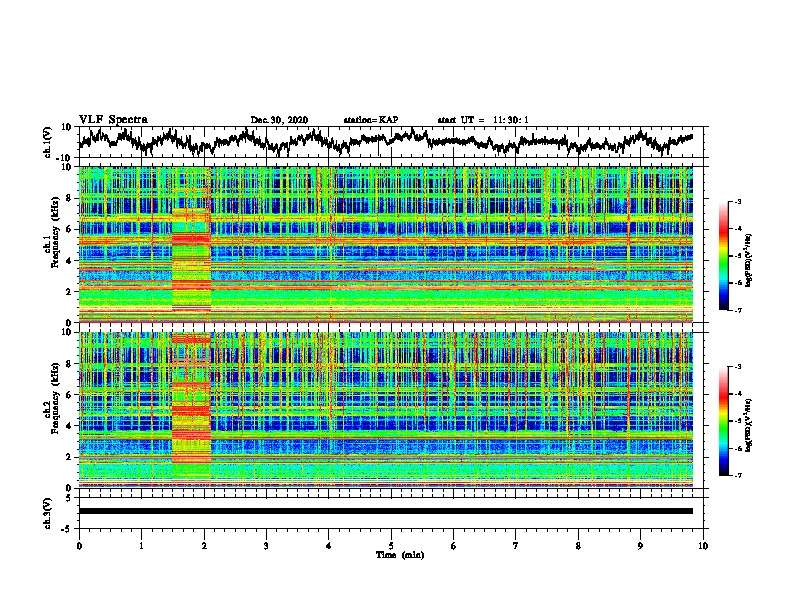The width and height of the screenshot is (792, 612).
Task: Click the "-3" value atop the ch.2 colorbar
Action: click(x=738, y=367)
